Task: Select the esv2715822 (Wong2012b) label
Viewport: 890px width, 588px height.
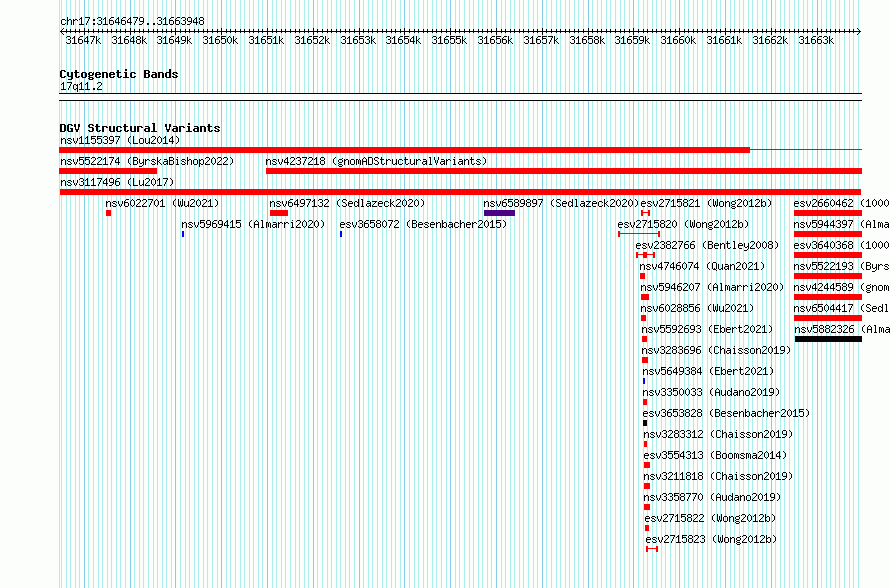Action: click(711, 518)
